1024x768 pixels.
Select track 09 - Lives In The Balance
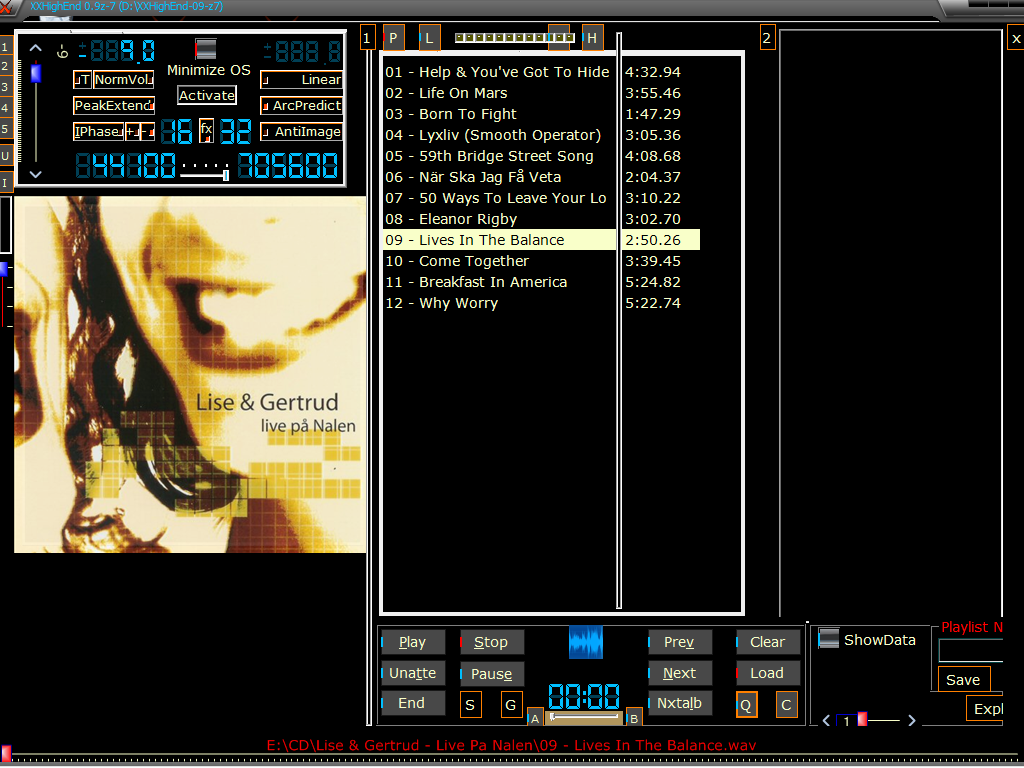click(x=500, y=240)
